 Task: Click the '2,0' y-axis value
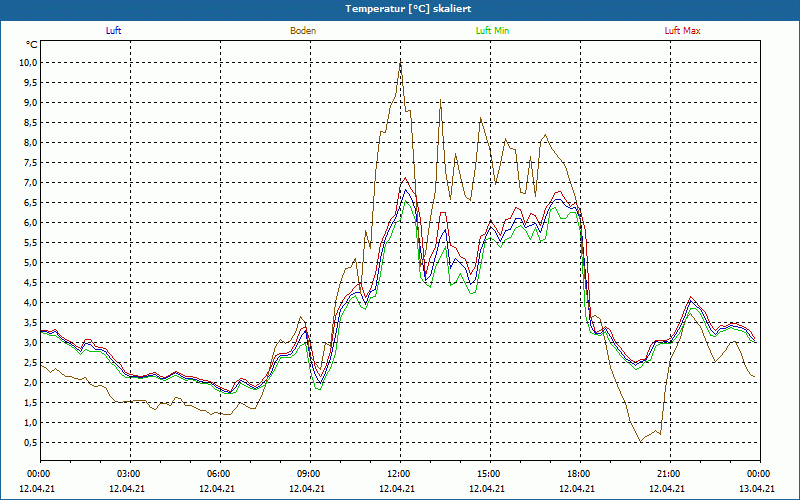coord(31,383)
